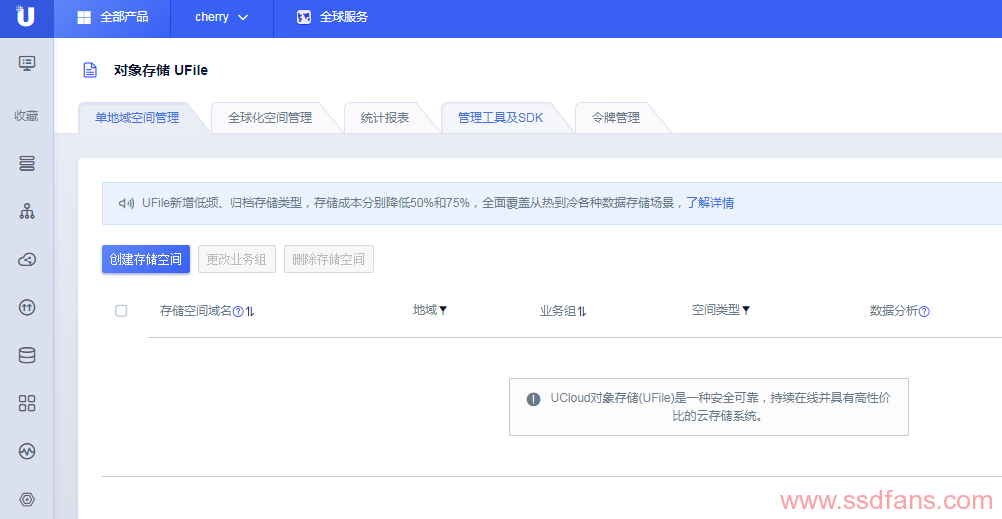Expand the cherry project dropdown

tap(221, 17)
